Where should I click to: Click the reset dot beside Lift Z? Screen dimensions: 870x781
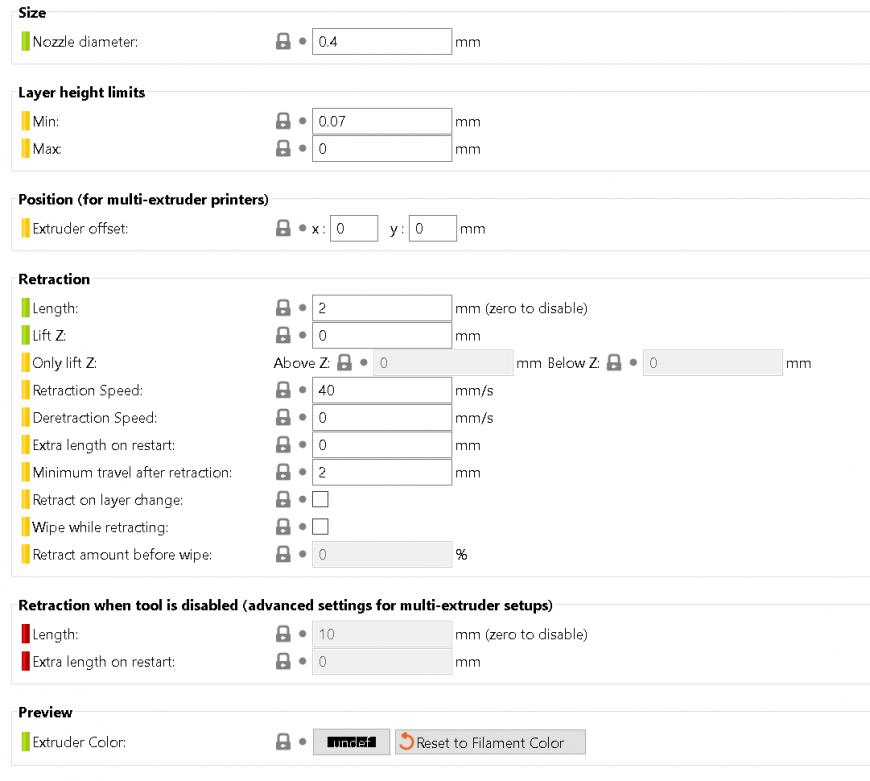point(302,335)
